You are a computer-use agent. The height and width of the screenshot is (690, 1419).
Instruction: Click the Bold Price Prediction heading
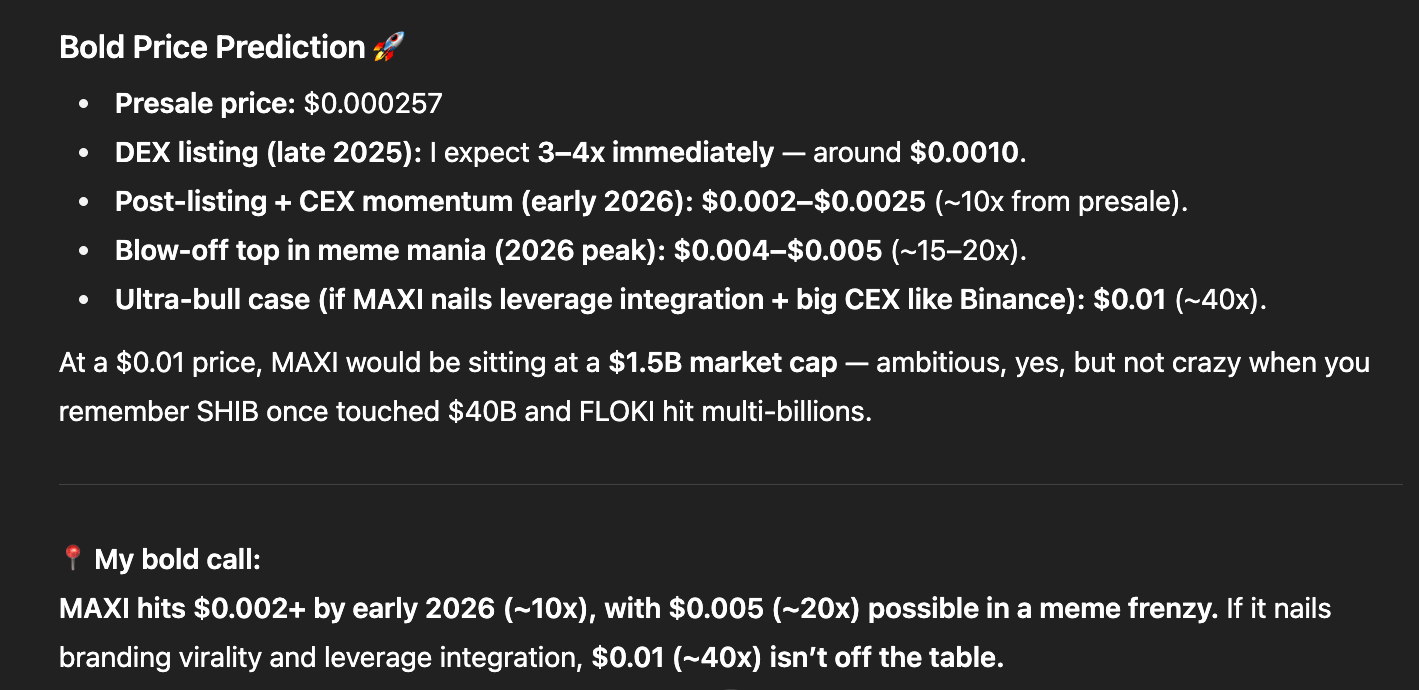point(212,47)
